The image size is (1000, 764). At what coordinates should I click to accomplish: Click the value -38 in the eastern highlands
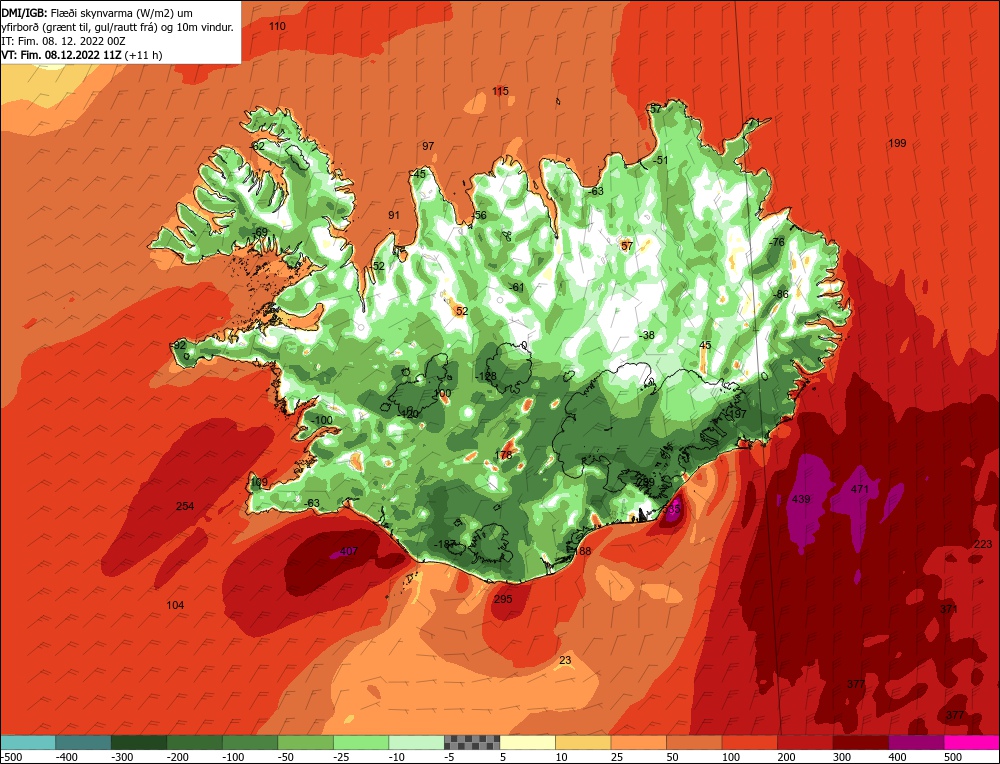(x=647, y=335)
